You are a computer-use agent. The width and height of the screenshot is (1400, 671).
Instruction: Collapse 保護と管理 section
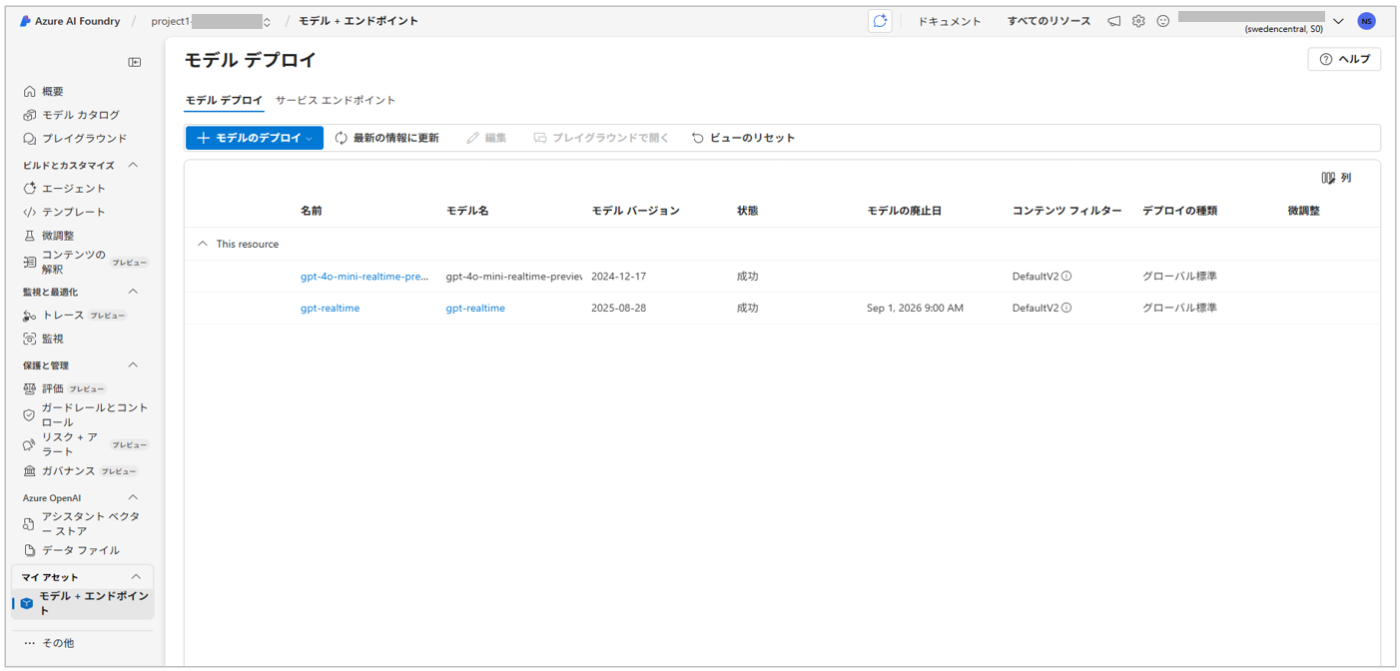[133, 365]
